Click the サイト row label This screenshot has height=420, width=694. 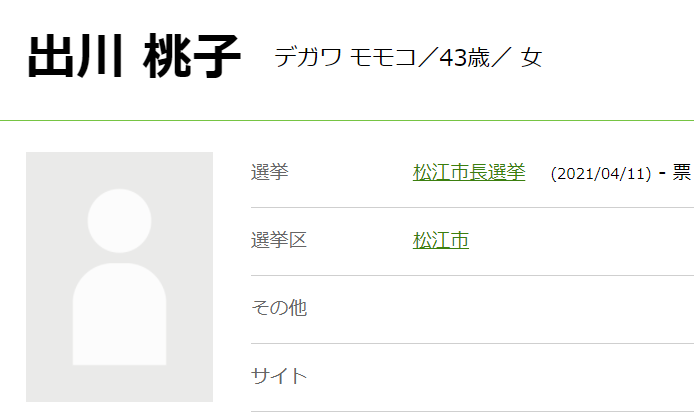278,376
